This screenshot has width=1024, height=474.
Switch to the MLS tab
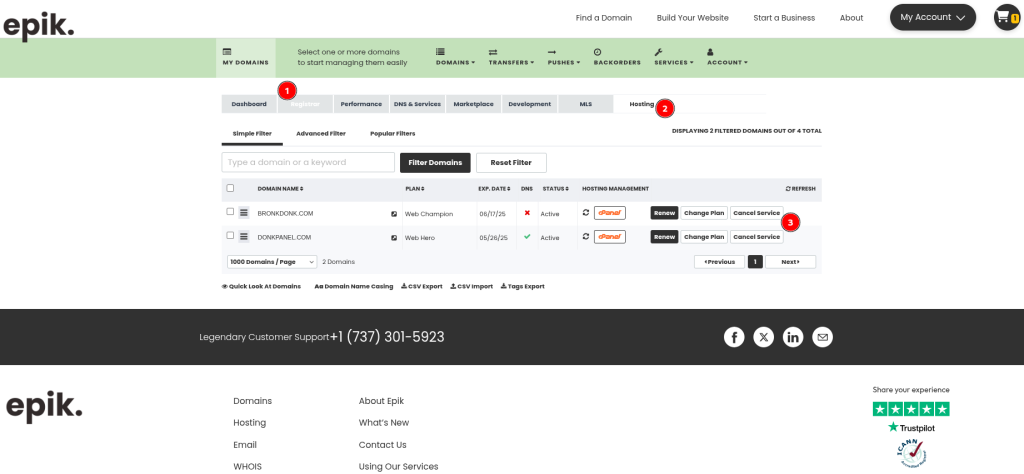tap(586, 104)
